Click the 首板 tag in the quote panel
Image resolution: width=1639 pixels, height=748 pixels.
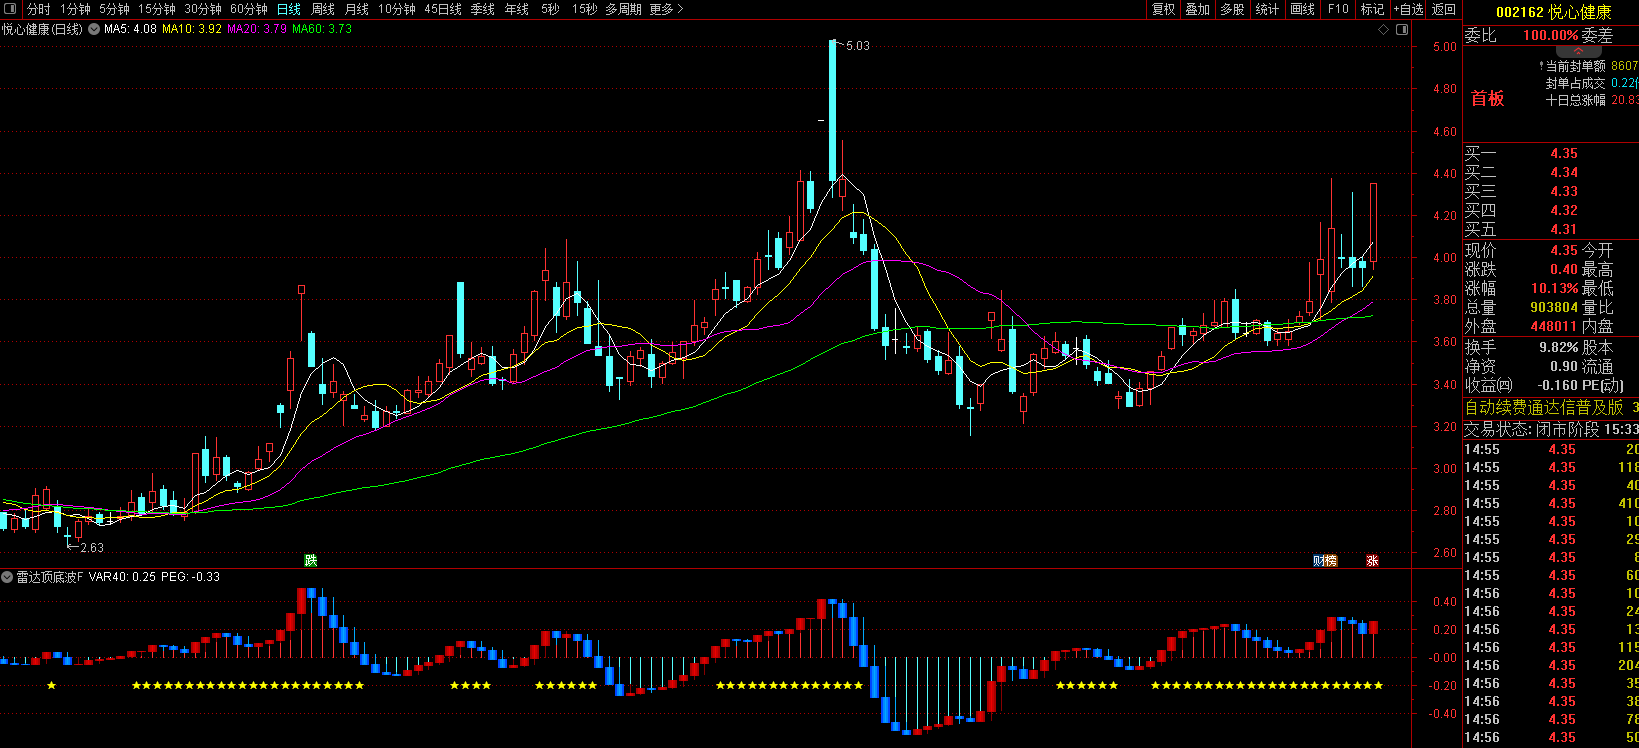pos(1487,98)
